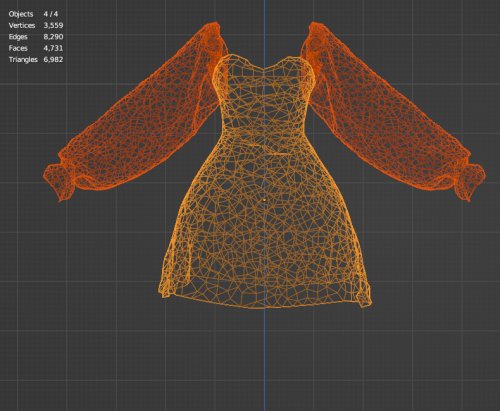Click the right sleeve cuff

[x=469, y=181]
